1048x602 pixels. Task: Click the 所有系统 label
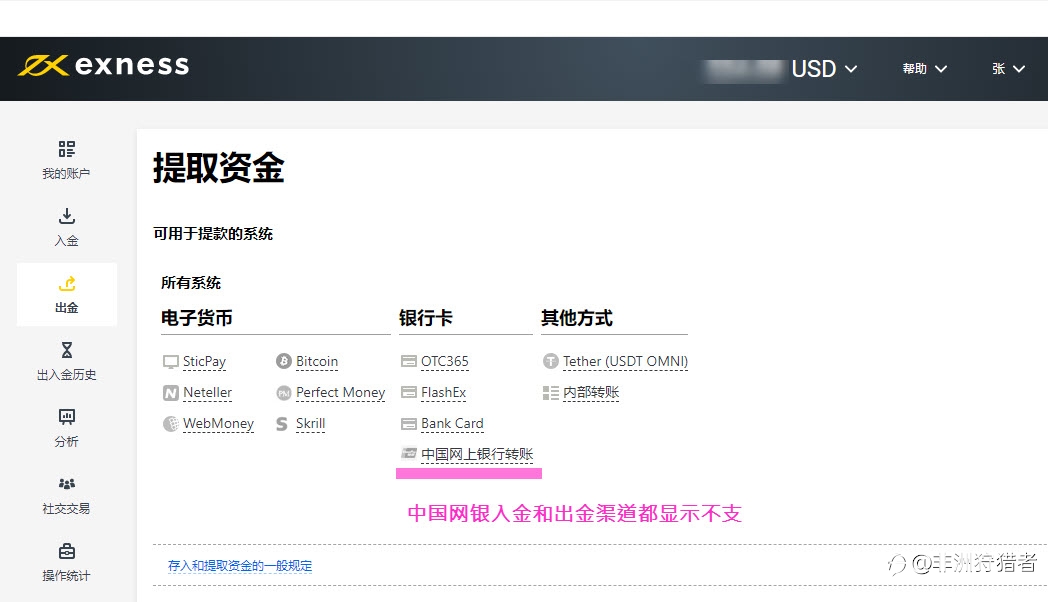click(190, 283)
